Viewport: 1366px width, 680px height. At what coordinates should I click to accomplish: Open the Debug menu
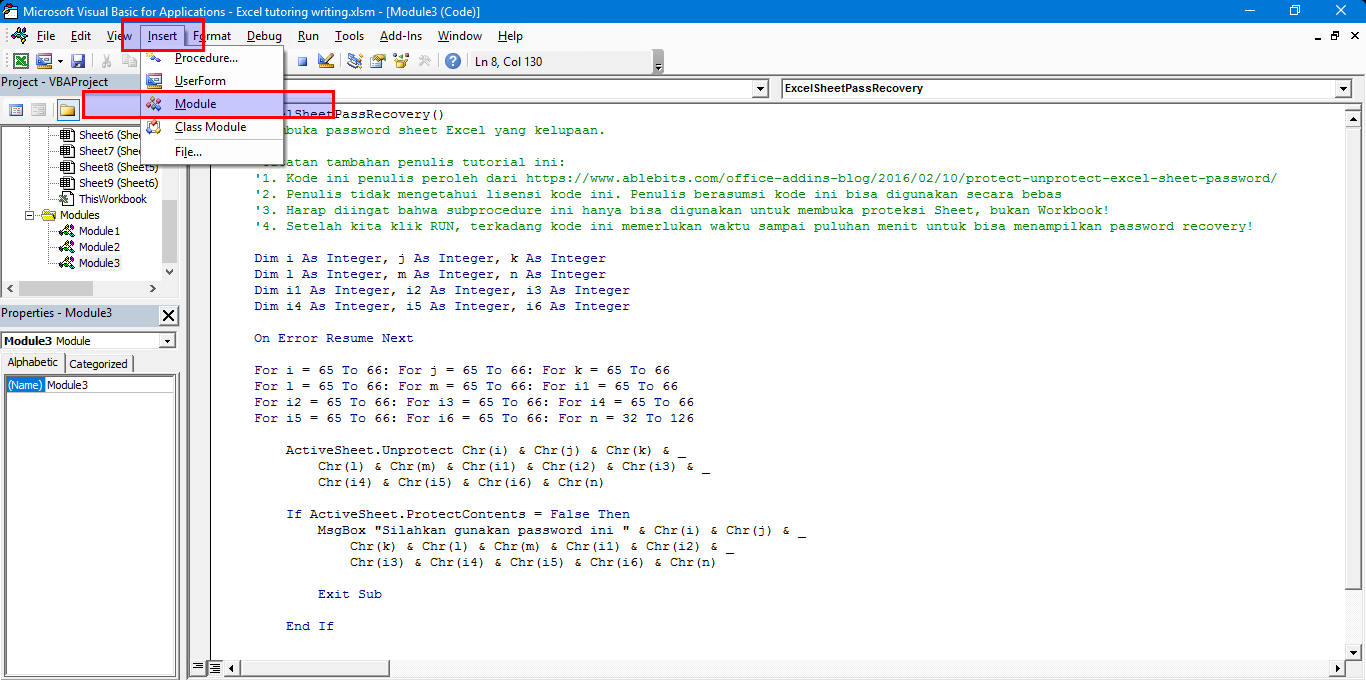tap(264, 36)
